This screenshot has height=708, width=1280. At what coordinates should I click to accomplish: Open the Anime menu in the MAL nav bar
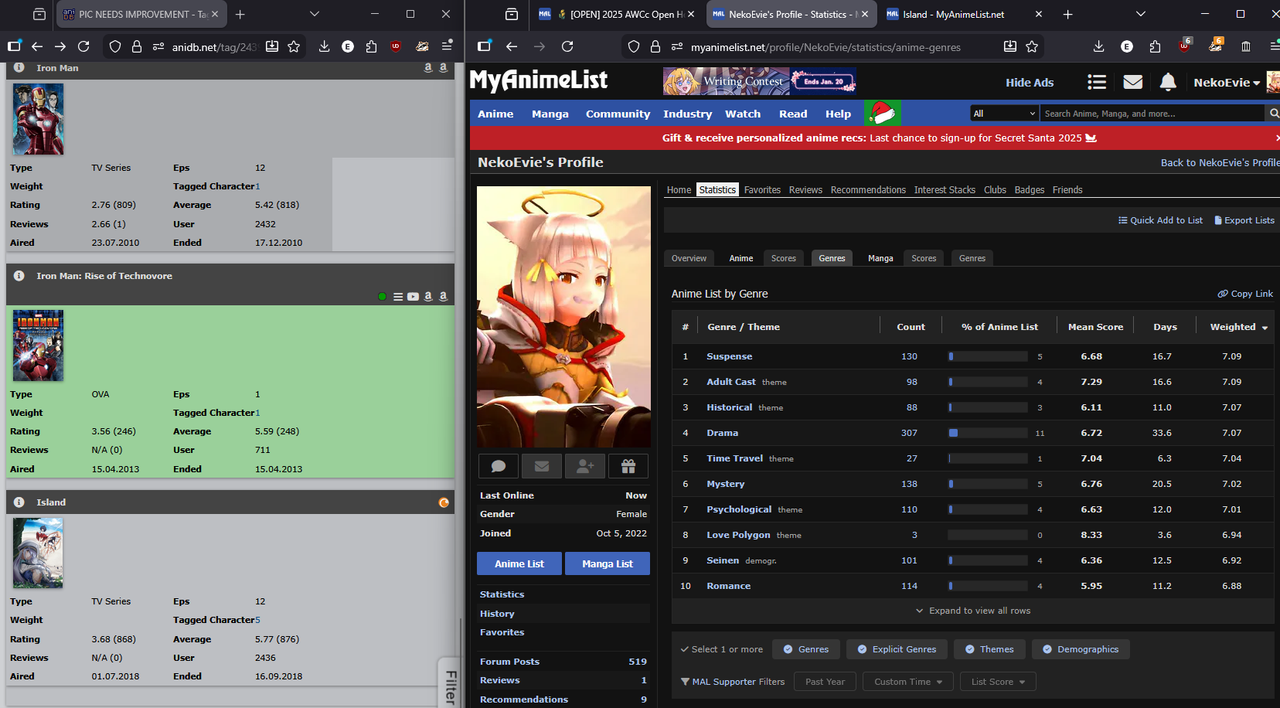[495, 113]
